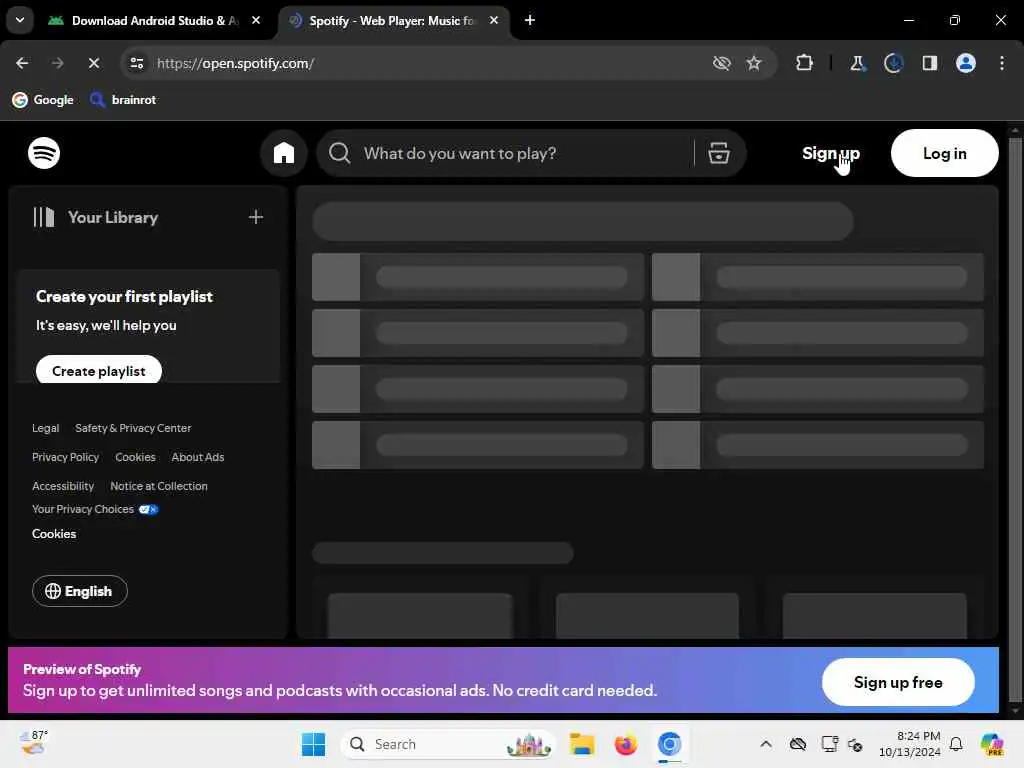Click the cloud sync off tray icon
1024x768 pixels.
pyautogui.click(x=797, y=744)
